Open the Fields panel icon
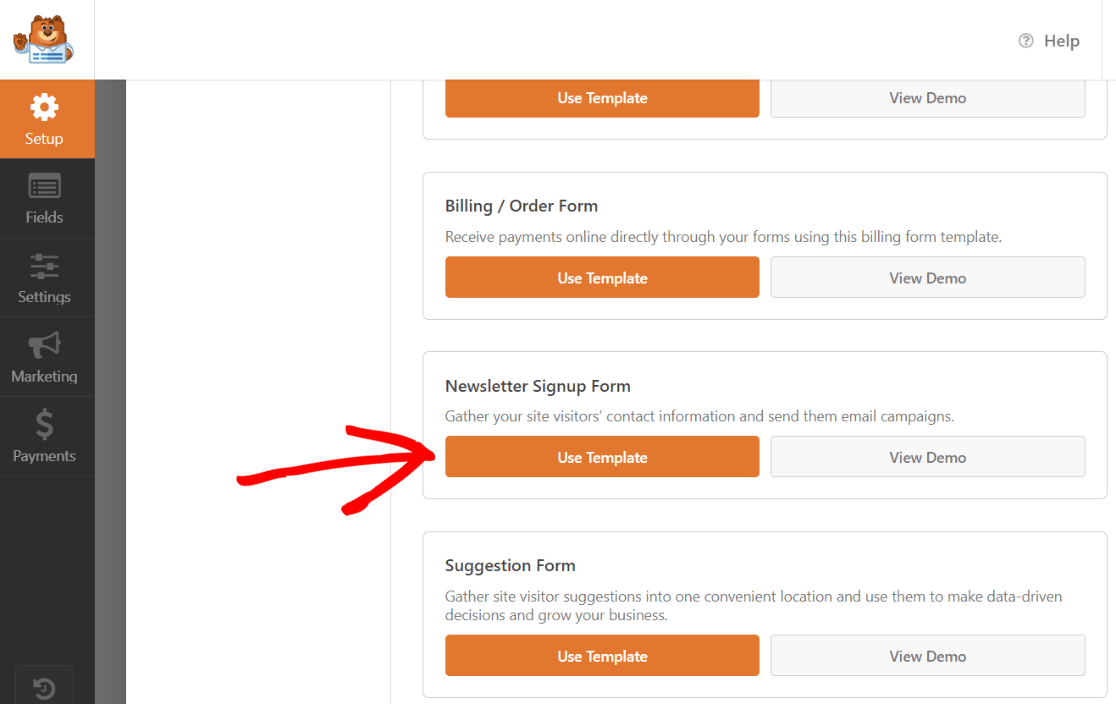The height and width of the screenshot is (704, 1116). 44,187
